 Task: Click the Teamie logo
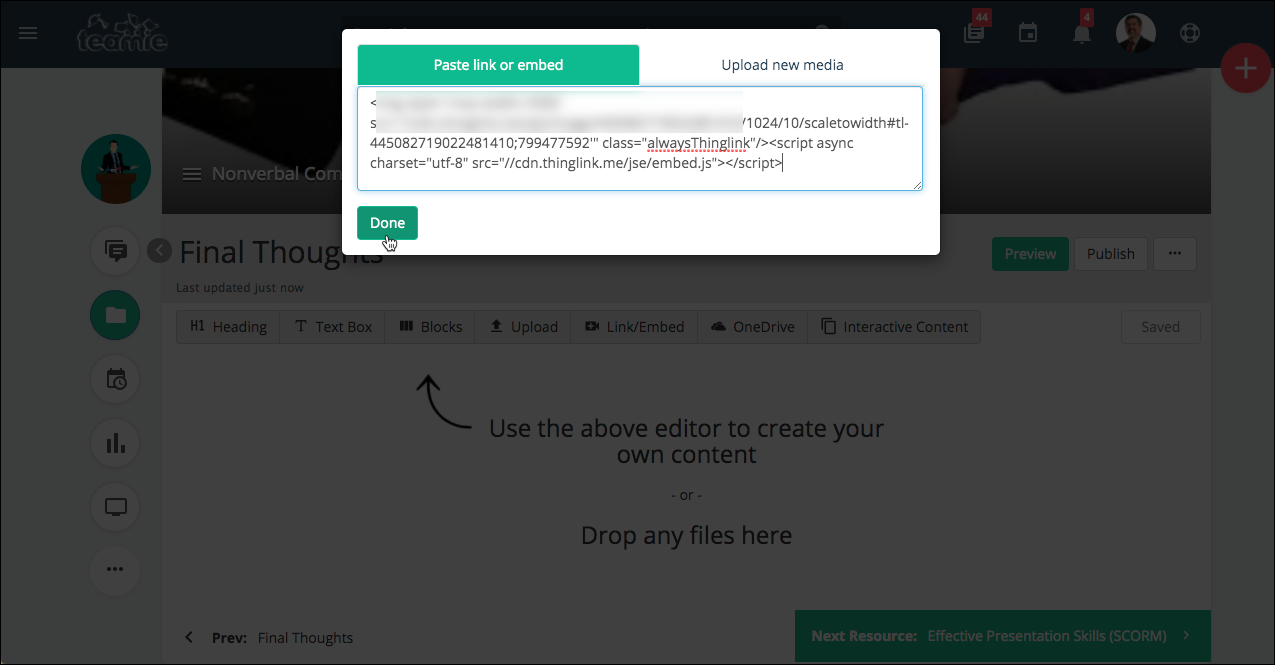click(122, 33)
